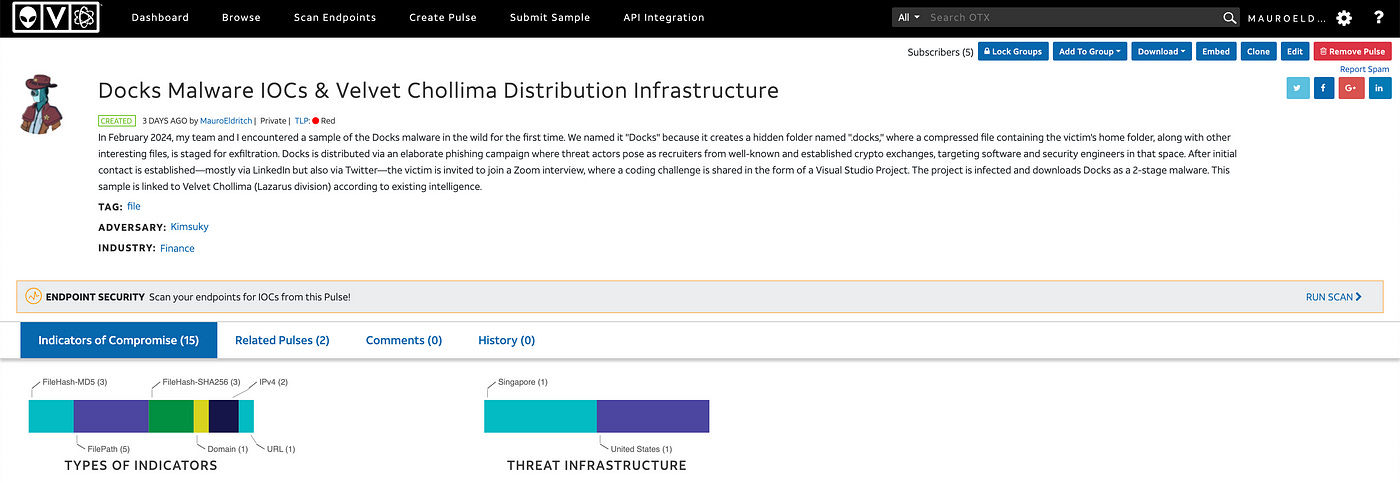
Task: Click the FileHash-MD5 chart segment
Action: (51, 416)
